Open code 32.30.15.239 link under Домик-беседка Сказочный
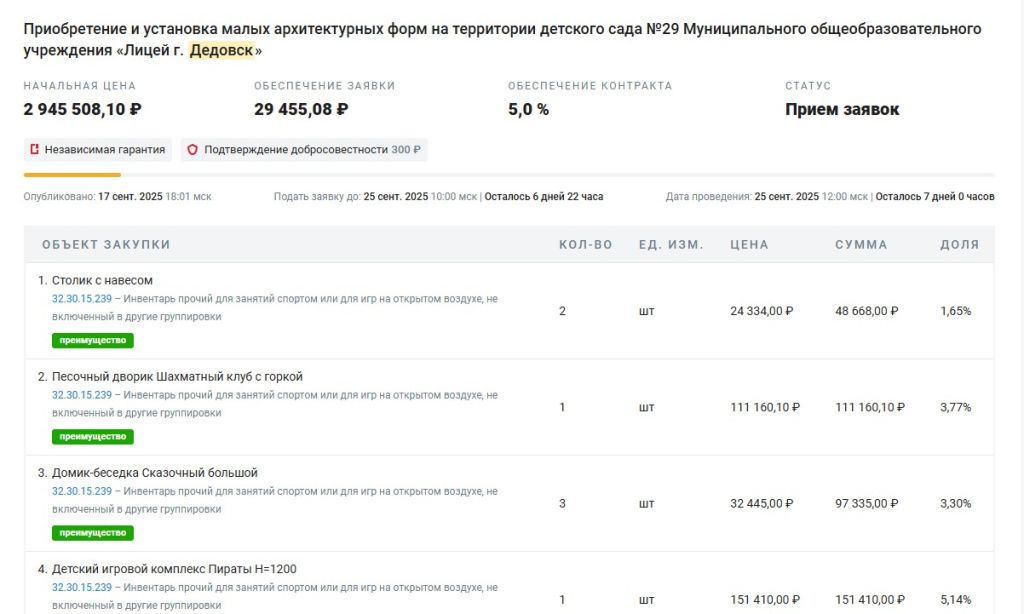 (81, 491)
